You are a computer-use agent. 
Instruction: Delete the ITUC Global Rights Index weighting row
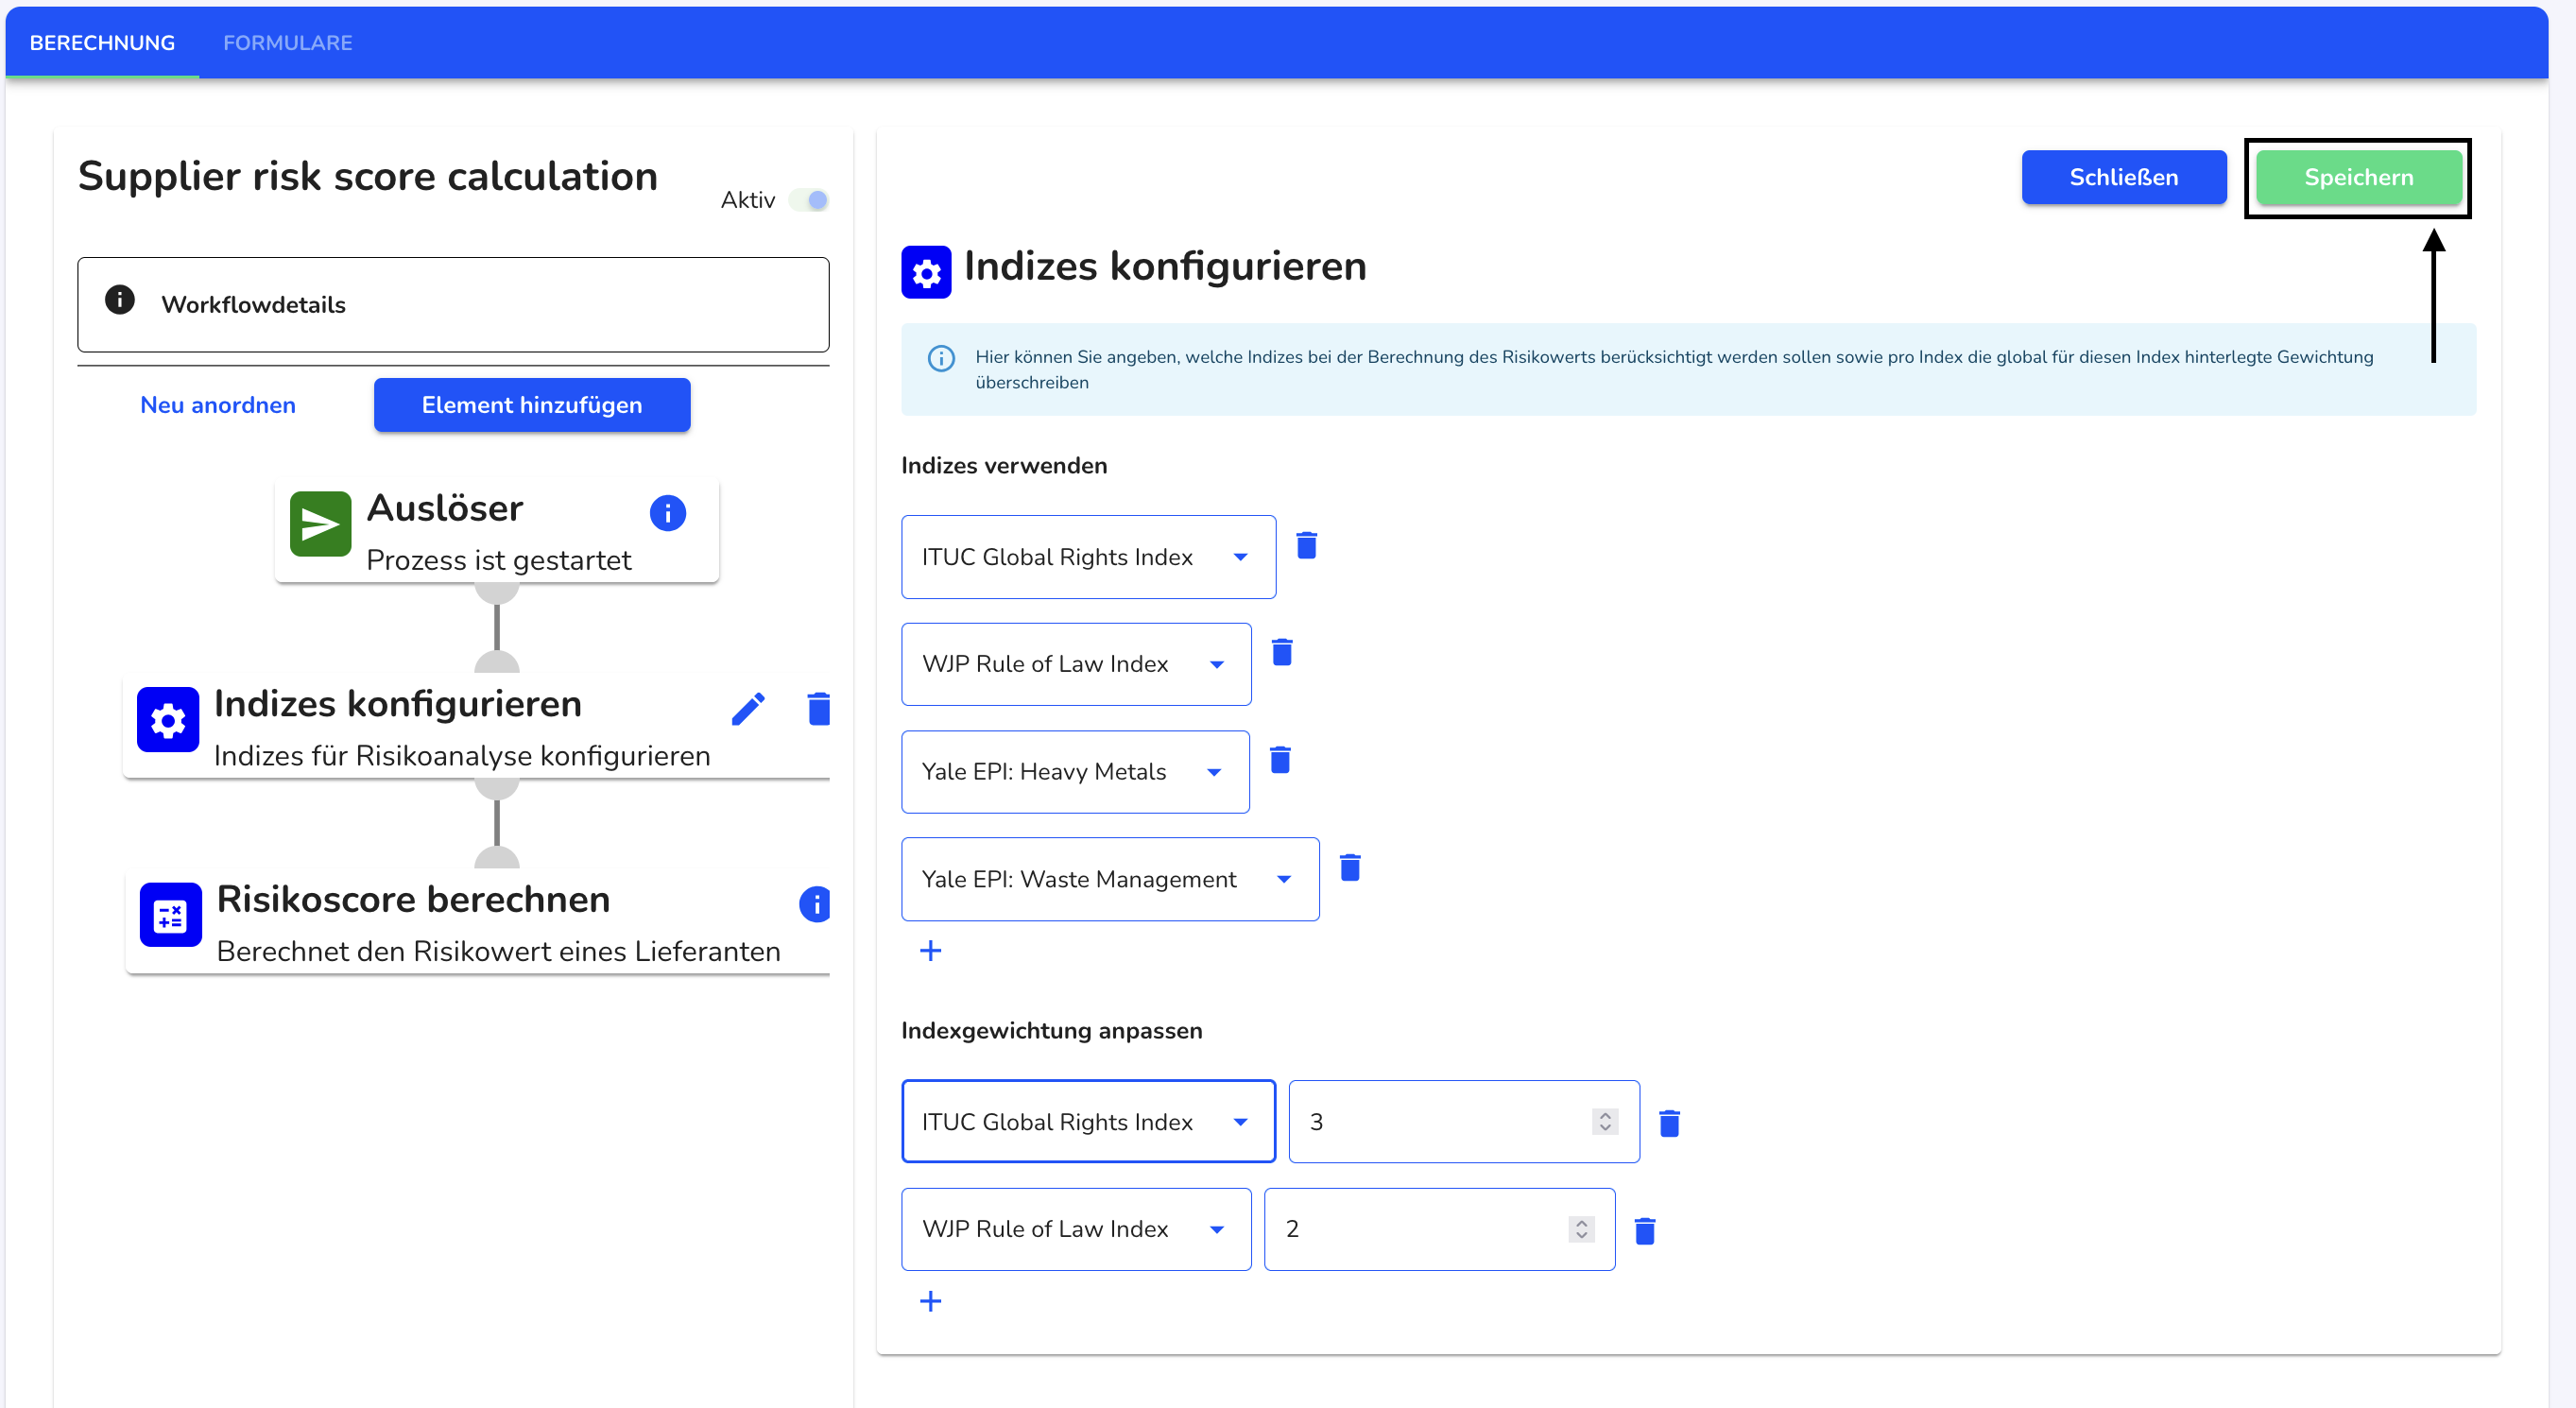pos(1669,1124)
